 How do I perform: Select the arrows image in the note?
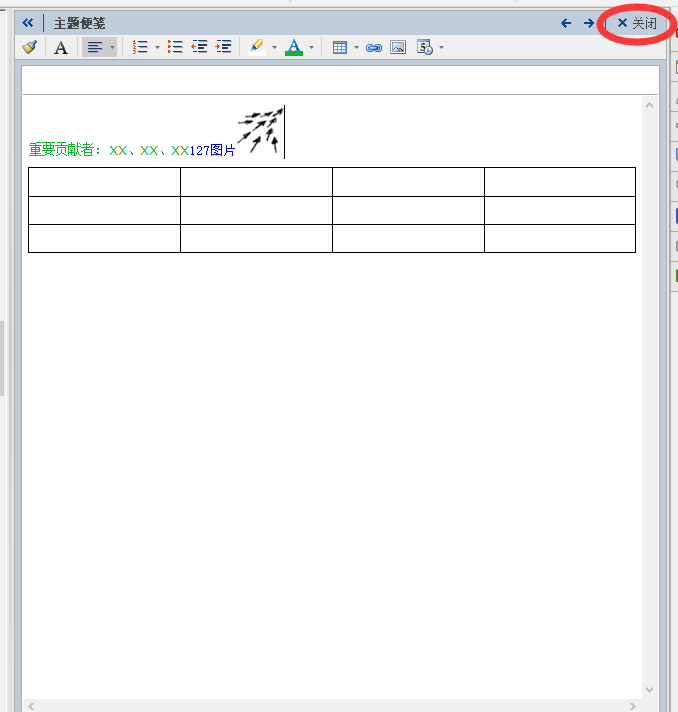tap(258, 132)
